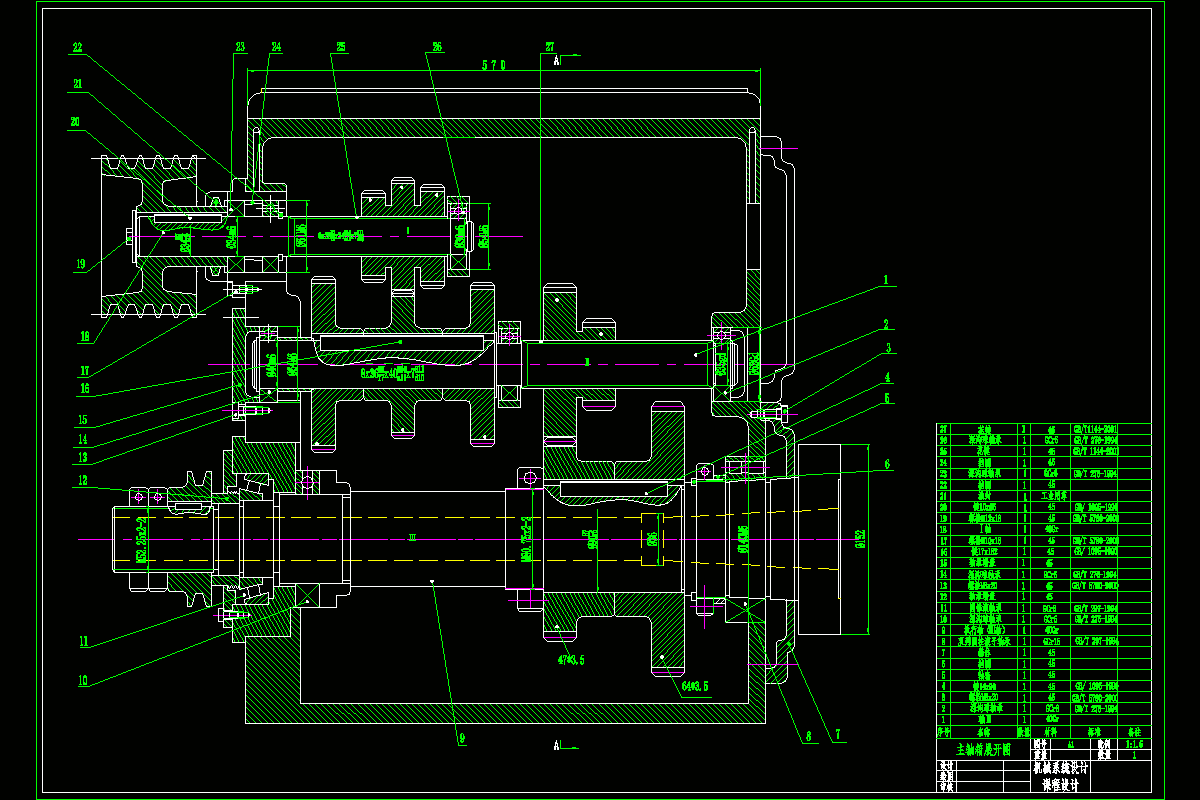Click the top section marker A
The height and width of the screenshot is (800, 1200).
556,60
